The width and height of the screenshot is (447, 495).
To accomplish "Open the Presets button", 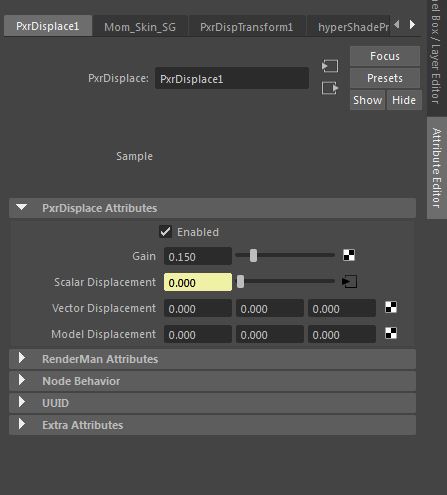I will (385, 78).
